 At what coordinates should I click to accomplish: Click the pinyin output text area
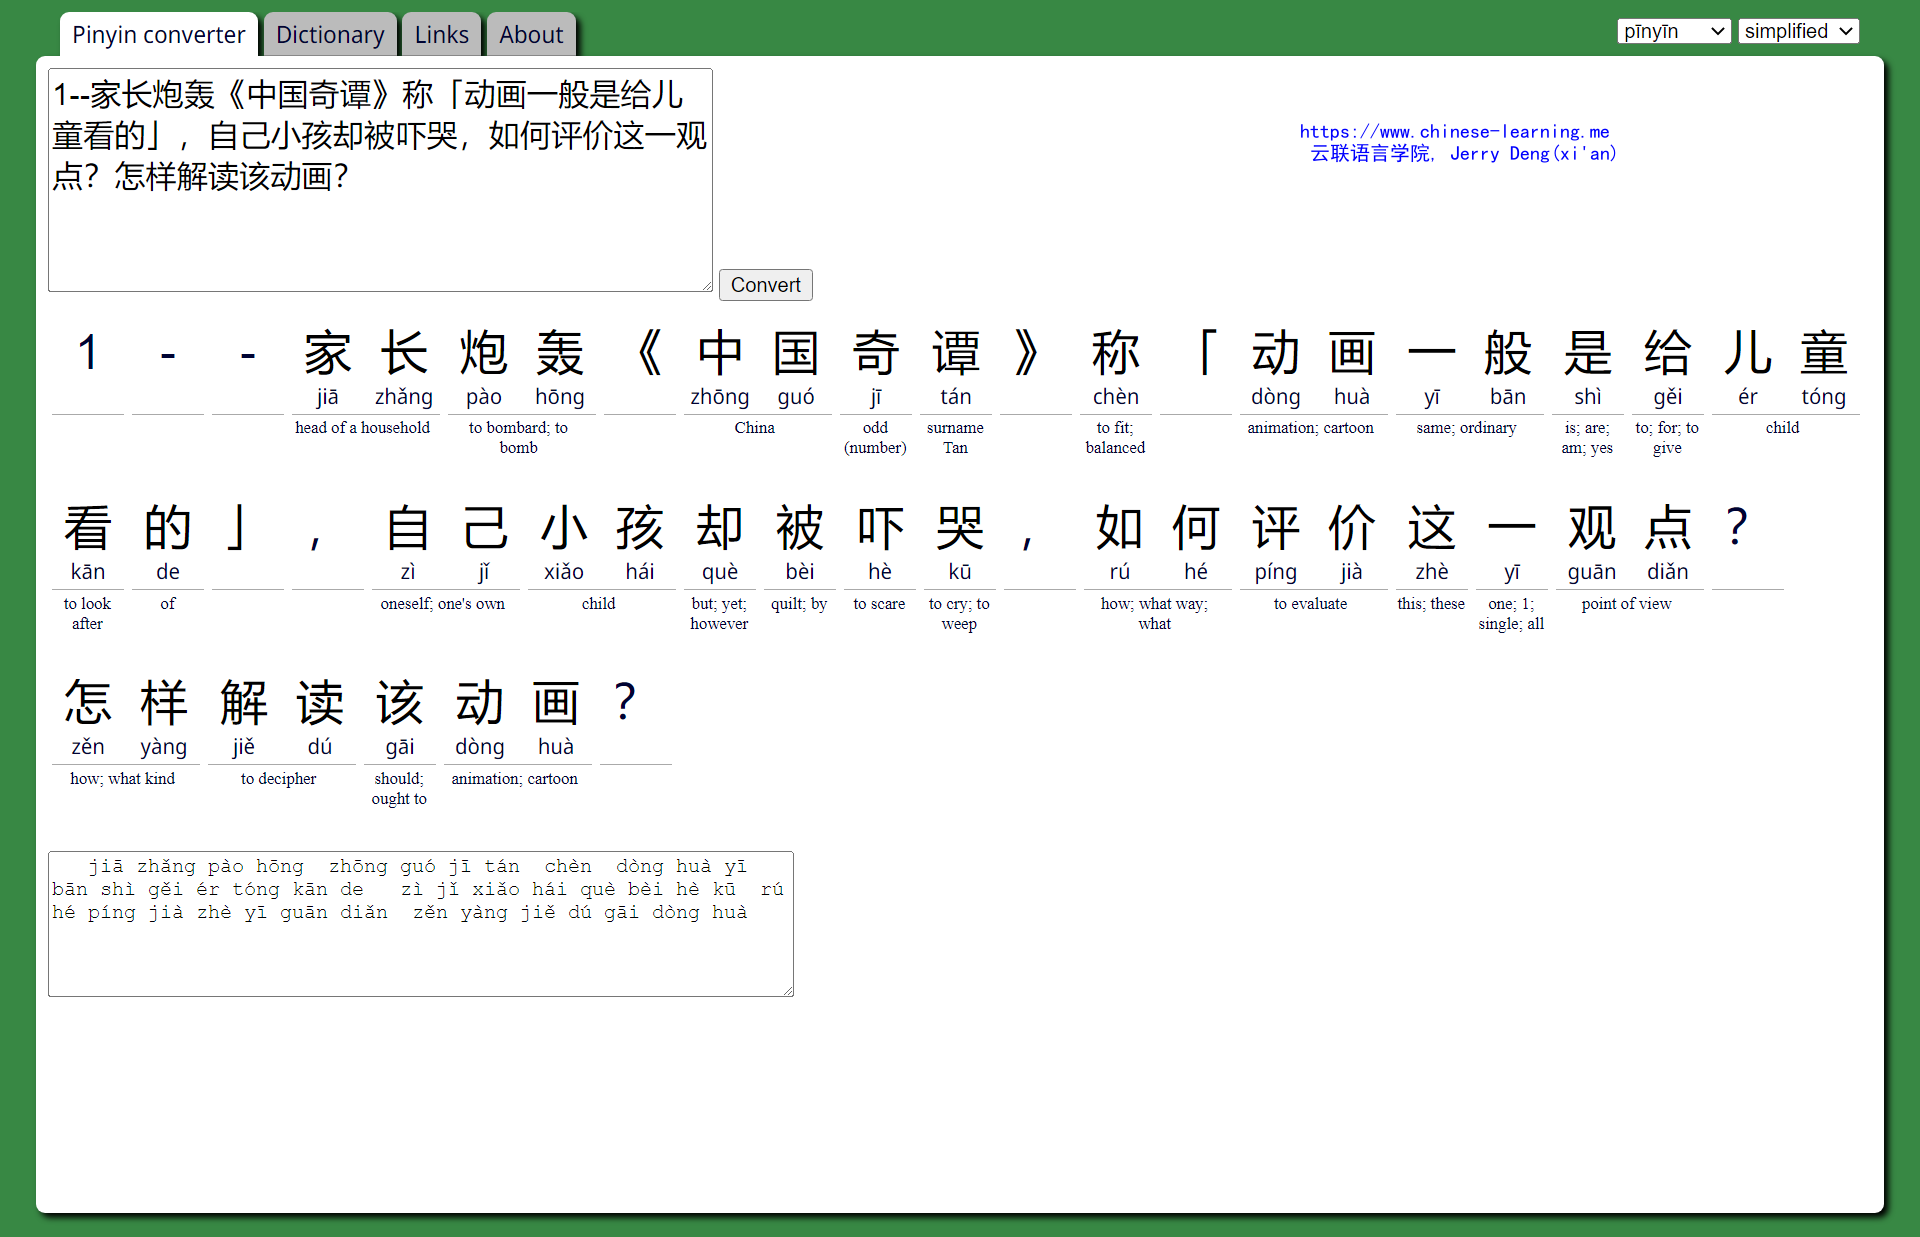pos(420,924)
